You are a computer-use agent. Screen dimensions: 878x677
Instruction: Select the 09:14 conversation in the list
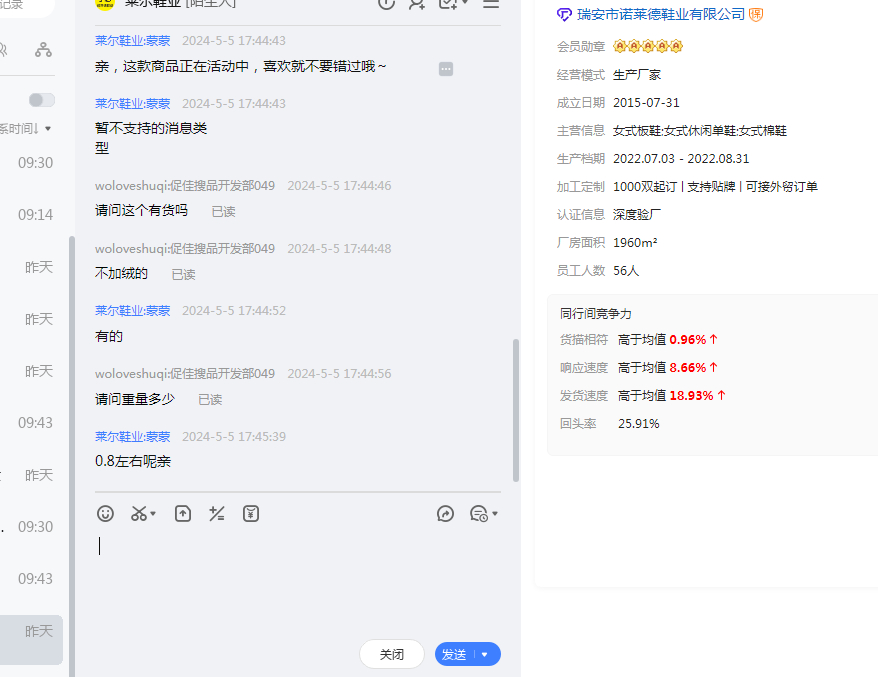pyautogui.click(x=35, y=214)
